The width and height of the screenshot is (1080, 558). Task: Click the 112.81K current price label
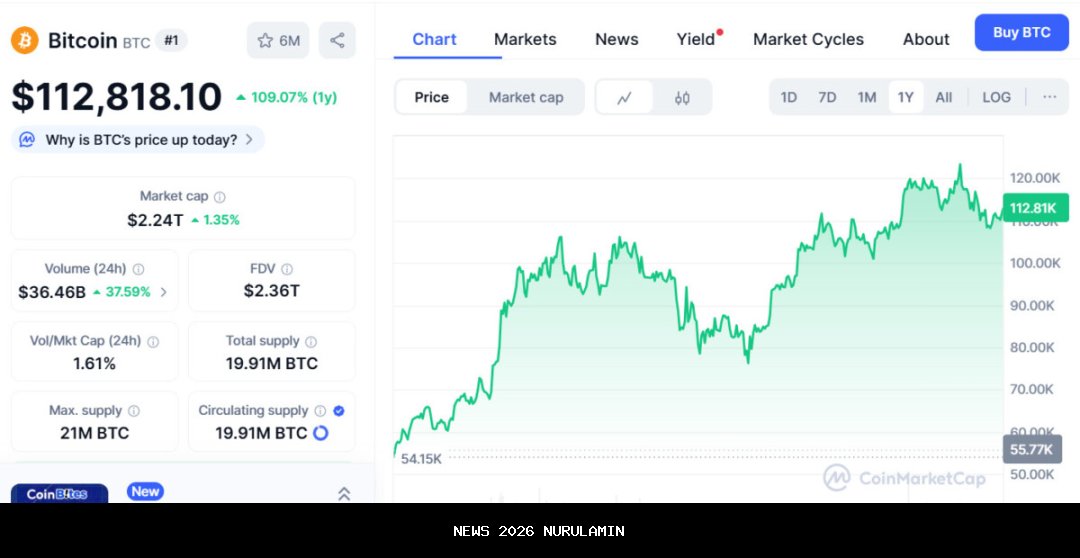pyautogui.click(x=1033, y=208)
